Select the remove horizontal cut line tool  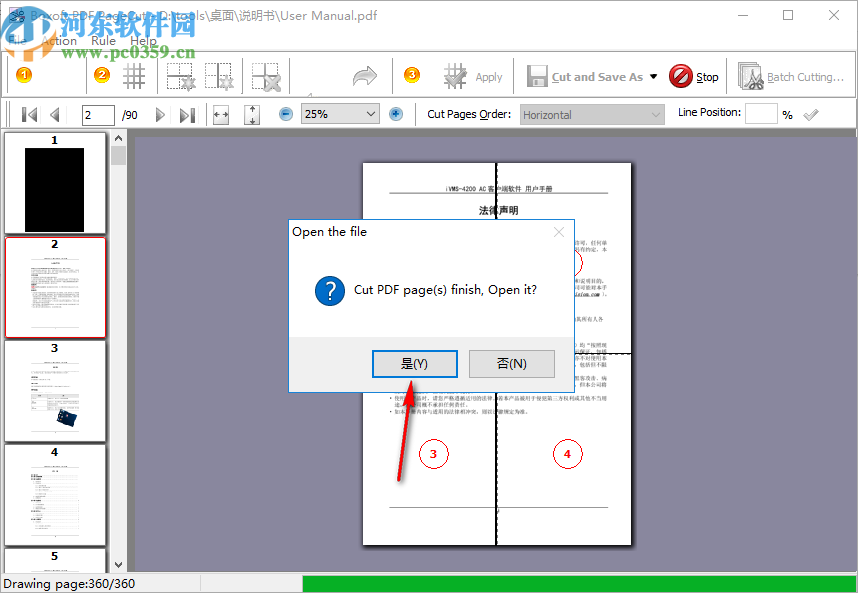[178, 76]
